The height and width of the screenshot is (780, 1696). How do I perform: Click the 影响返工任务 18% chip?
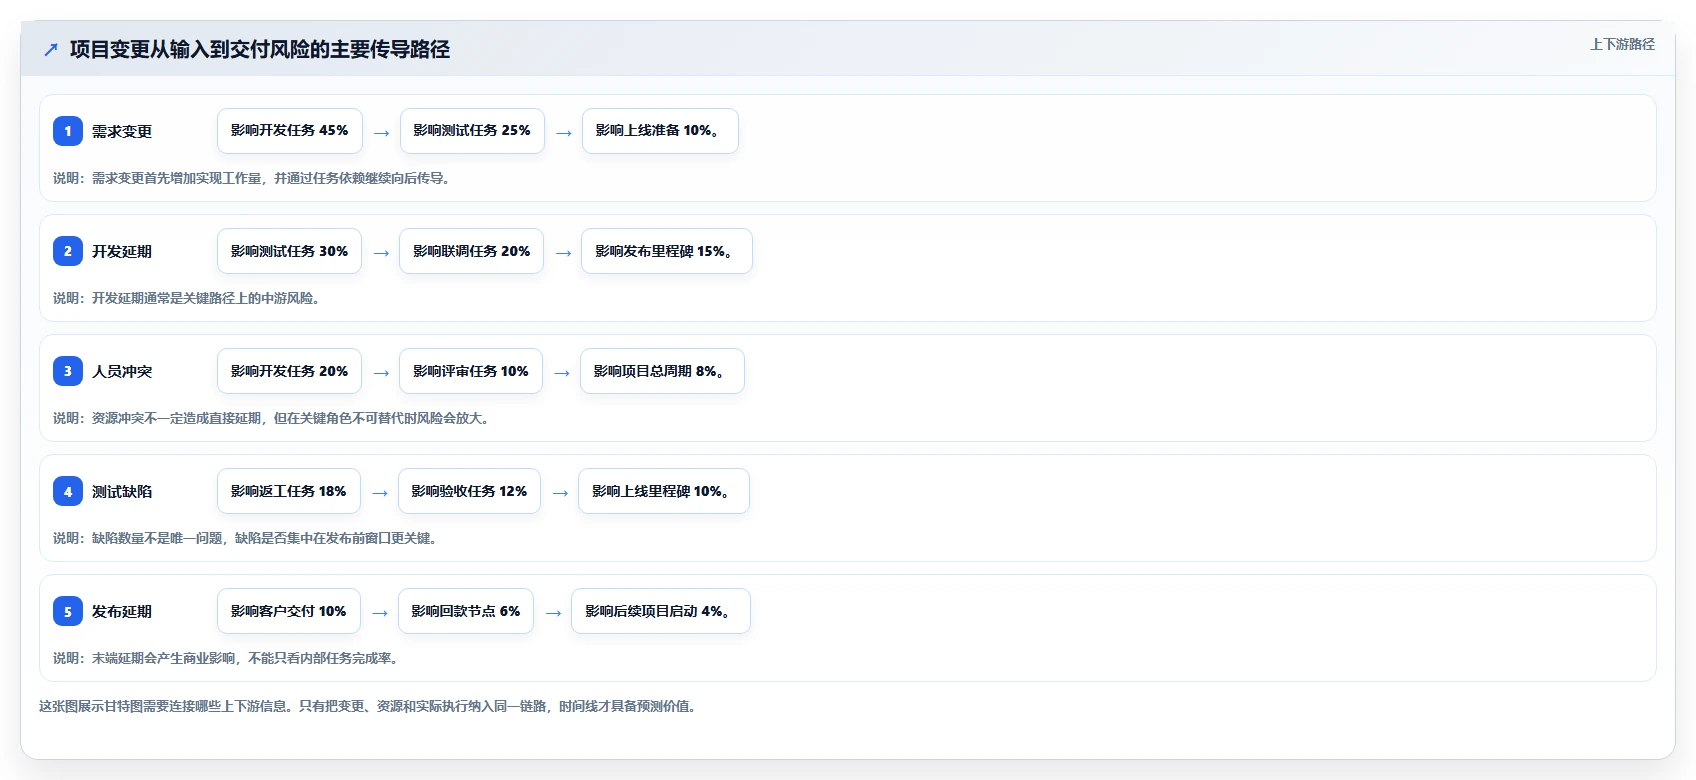click(x=289, y=491)
